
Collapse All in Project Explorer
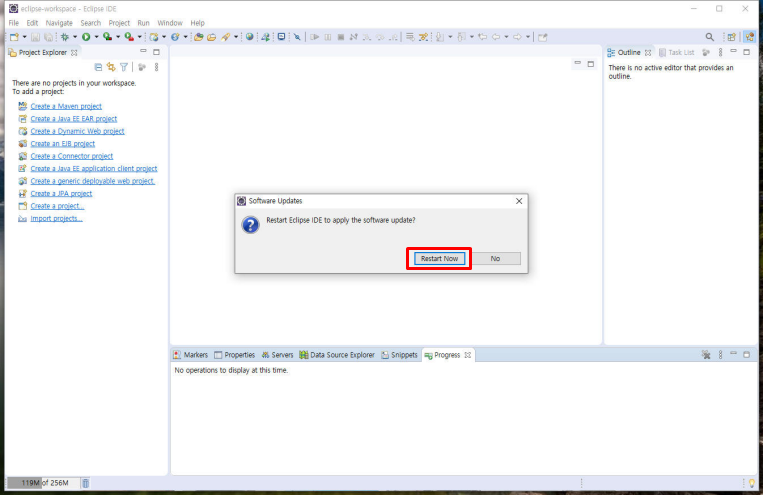coord(98,67)
